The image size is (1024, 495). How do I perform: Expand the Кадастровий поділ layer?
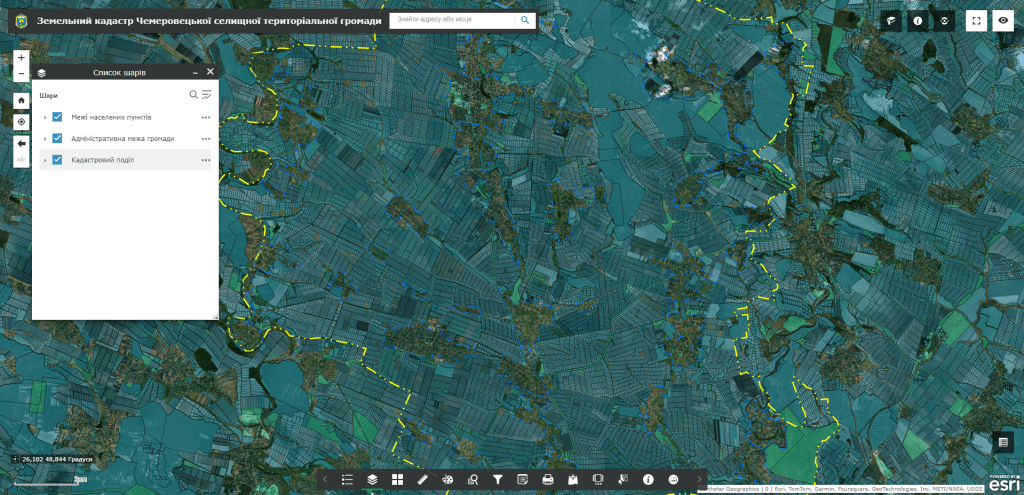coord(45,161)
